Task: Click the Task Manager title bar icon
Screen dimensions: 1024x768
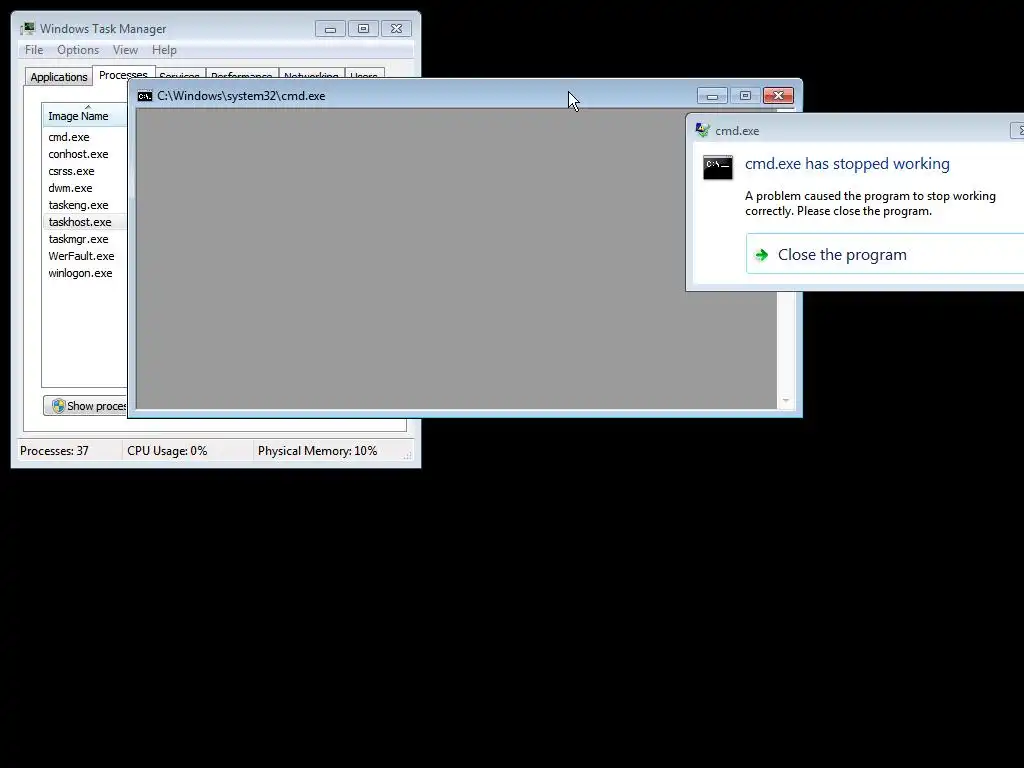Action: click(x=27, y=28)
